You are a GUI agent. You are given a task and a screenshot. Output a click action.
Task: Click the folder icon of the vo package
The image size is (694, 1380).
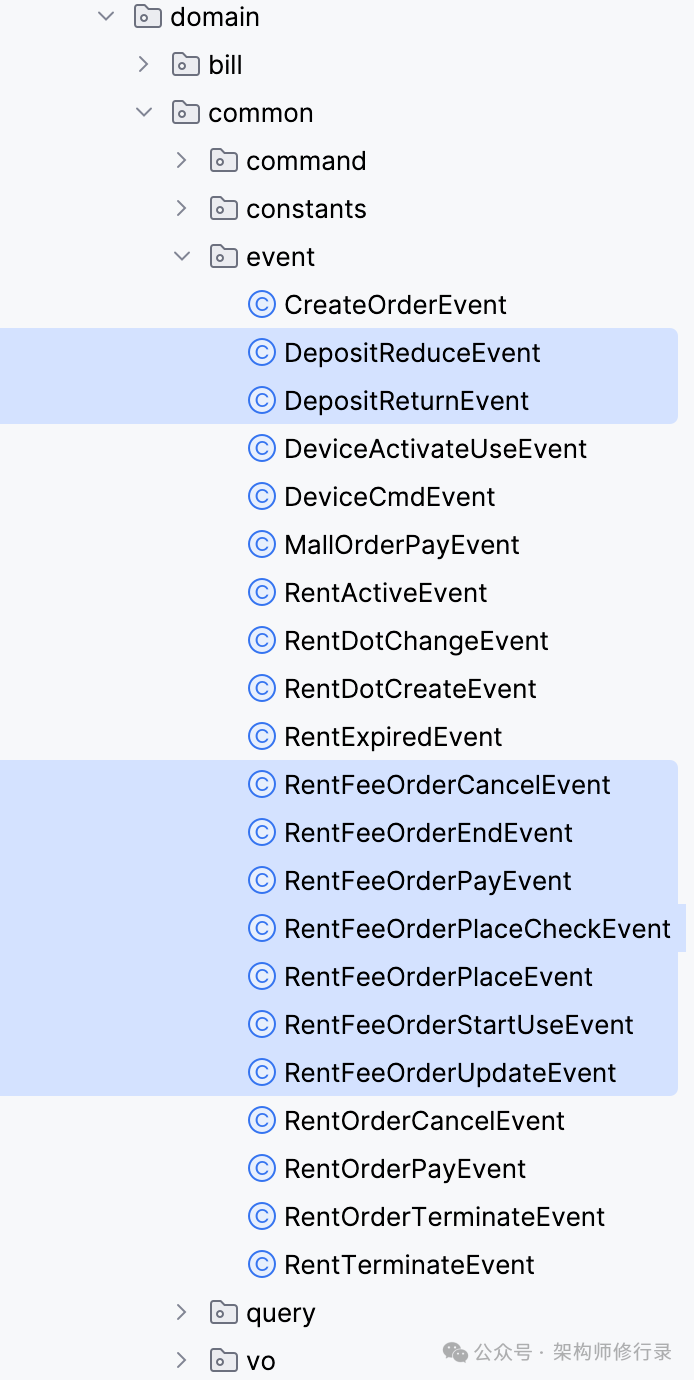[223, 1361]
